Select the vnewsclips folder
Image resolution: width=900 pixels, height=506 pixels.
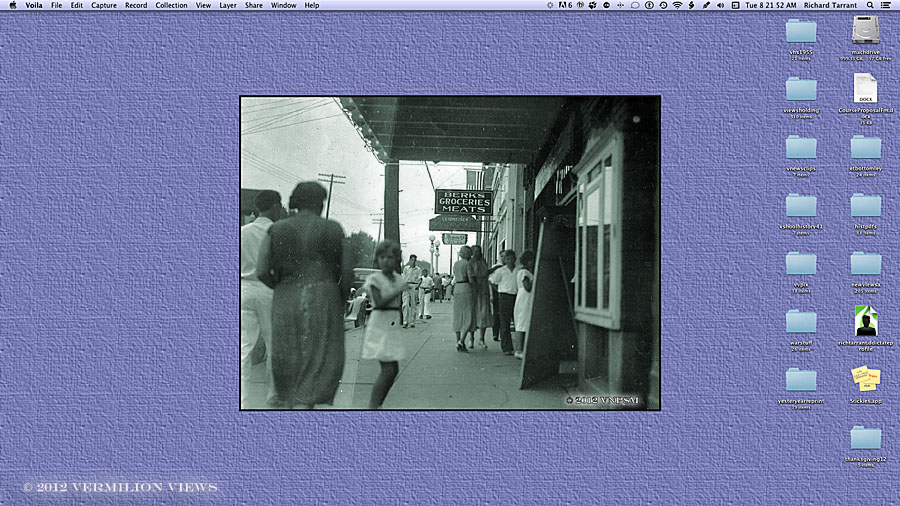[801, 147]
